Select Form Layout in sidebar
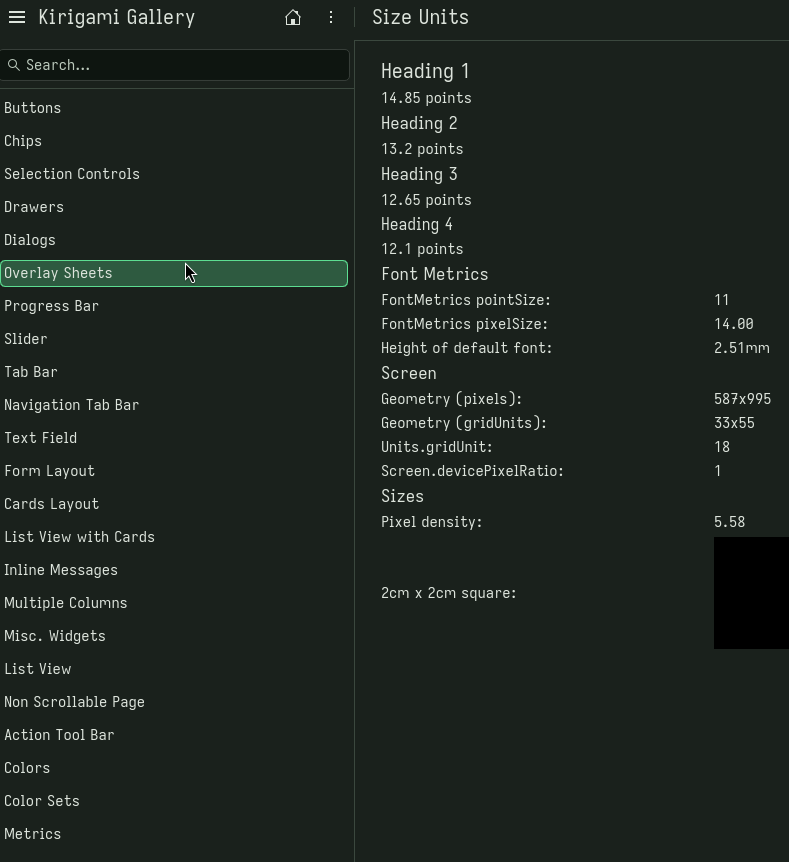This screenshot has height=862, width=789. coord(49,471)
